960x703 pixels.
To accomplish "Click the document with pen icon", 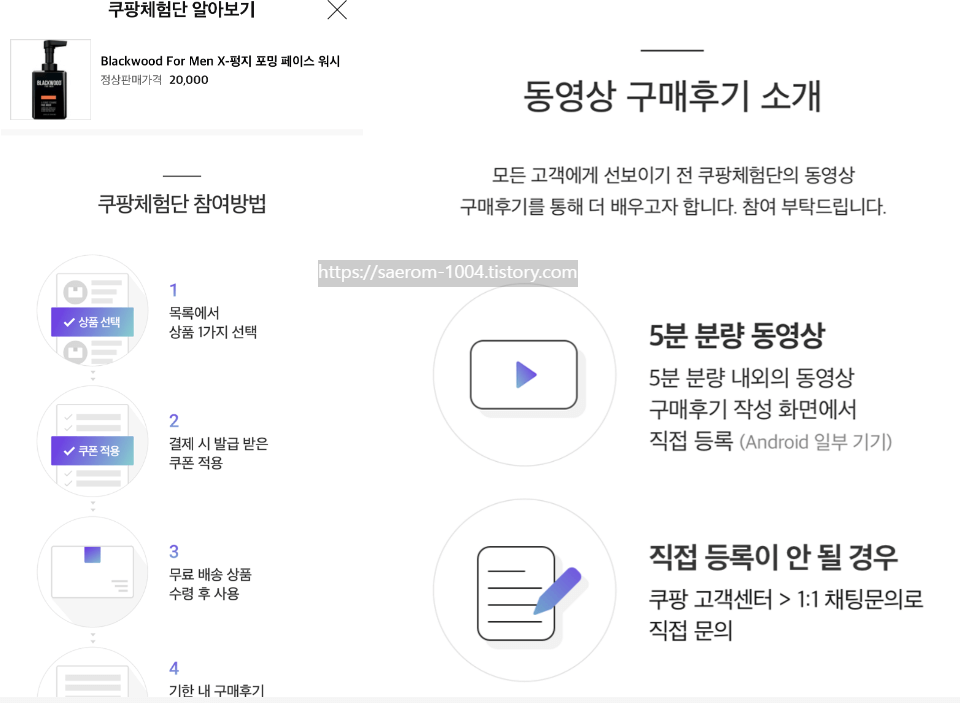I will pos(524,590).
